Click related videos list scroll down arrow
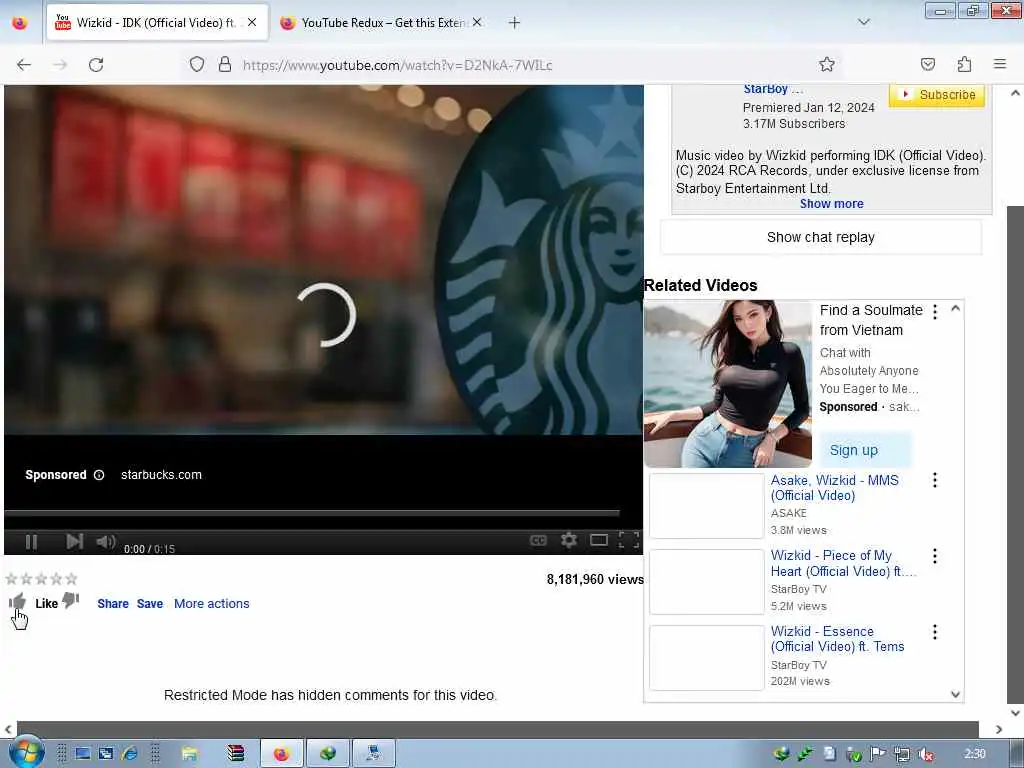The height and width of the screenshot is (768, 1024). [x=955, y=694]
